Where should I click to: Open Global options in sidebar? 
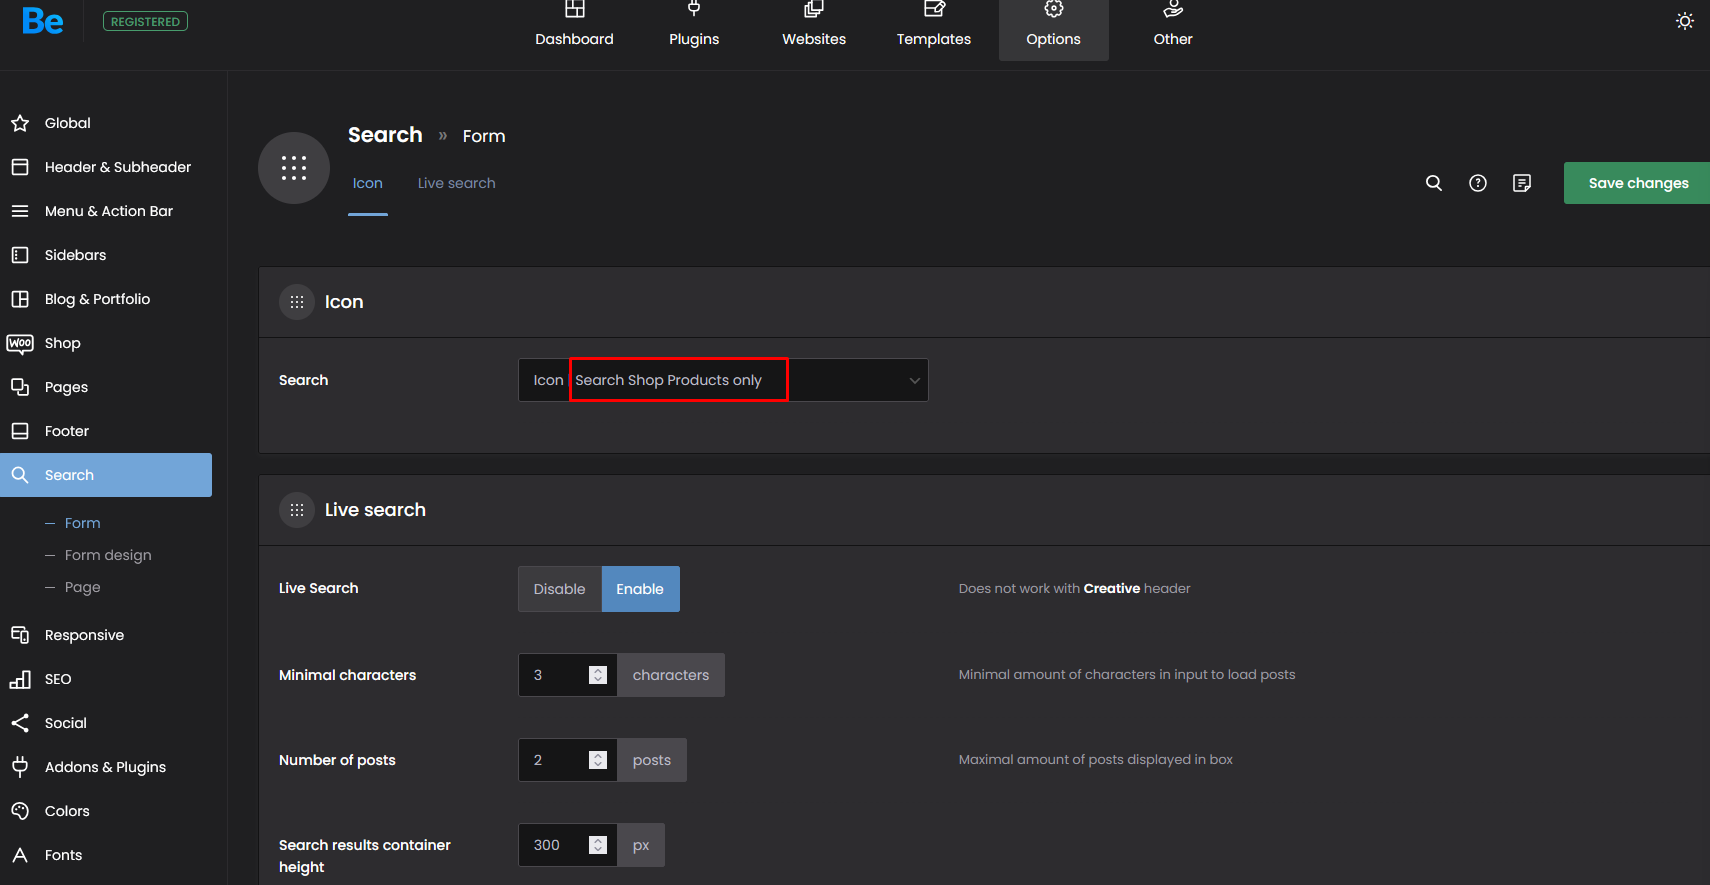click(x=106, y=123)
